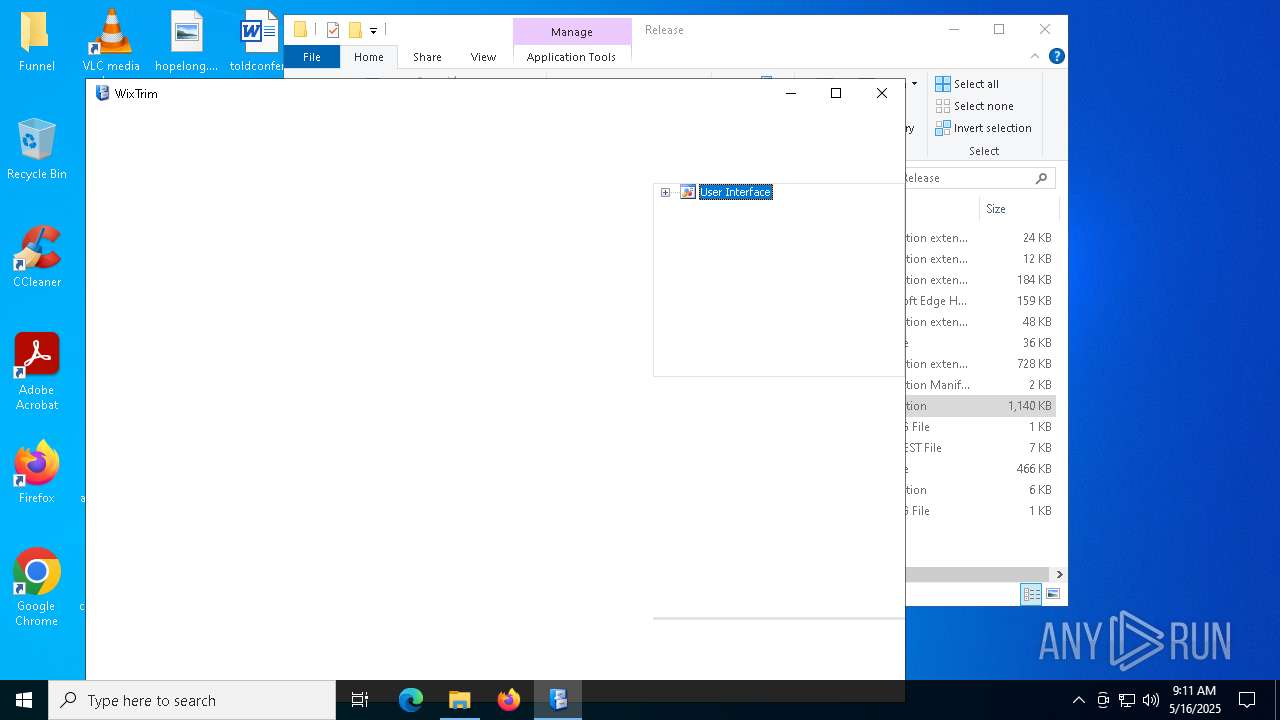Image resolution: width=1280 pixels, height=720 pixels.
Task: Click the network tray icon
Action: (1127, 700)
